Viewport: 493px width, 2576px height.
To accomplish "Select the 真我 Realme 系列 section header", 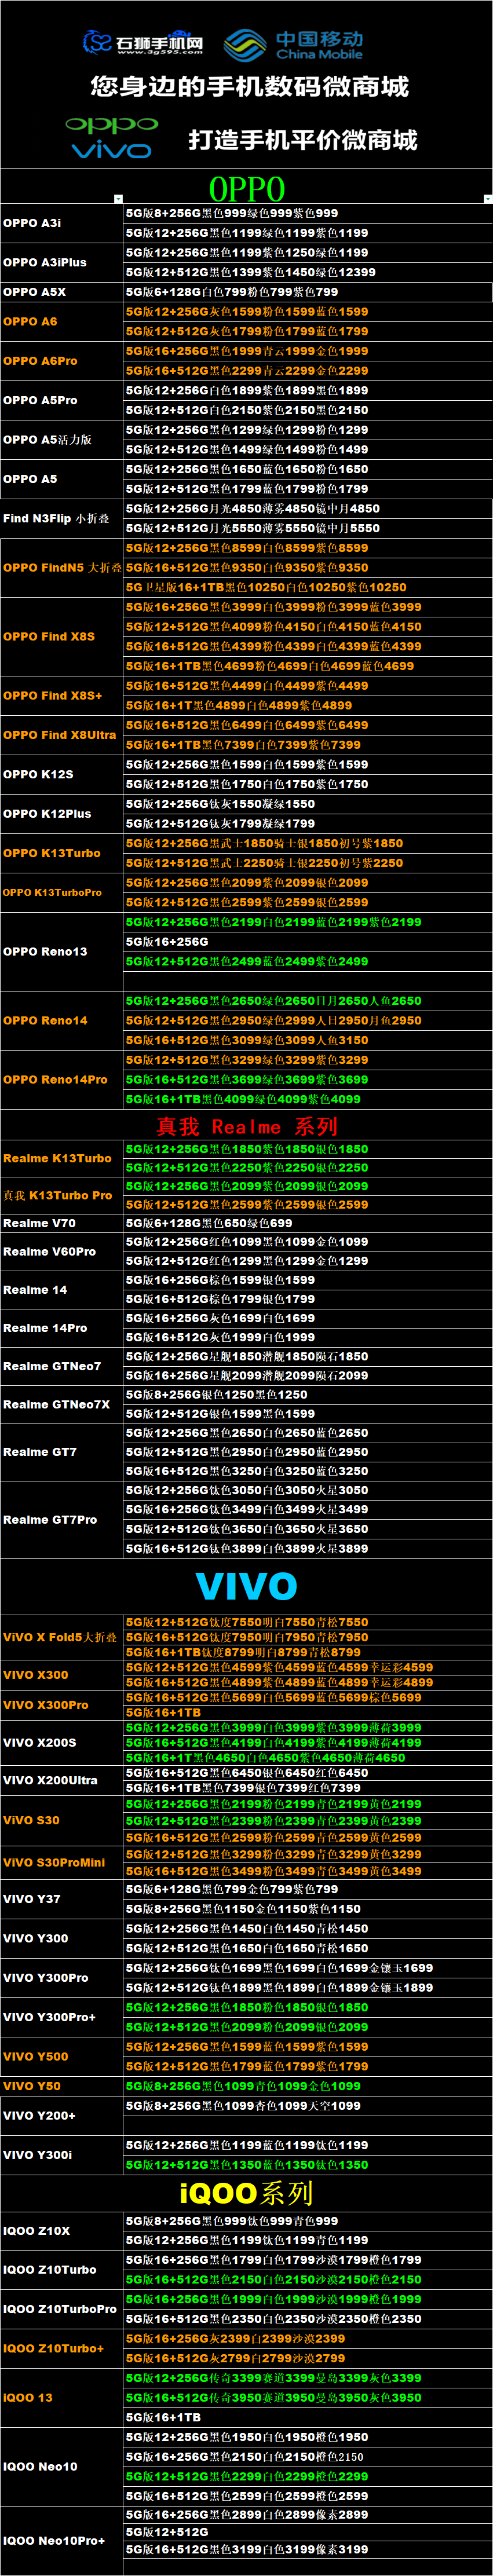I will point(246,1126).
